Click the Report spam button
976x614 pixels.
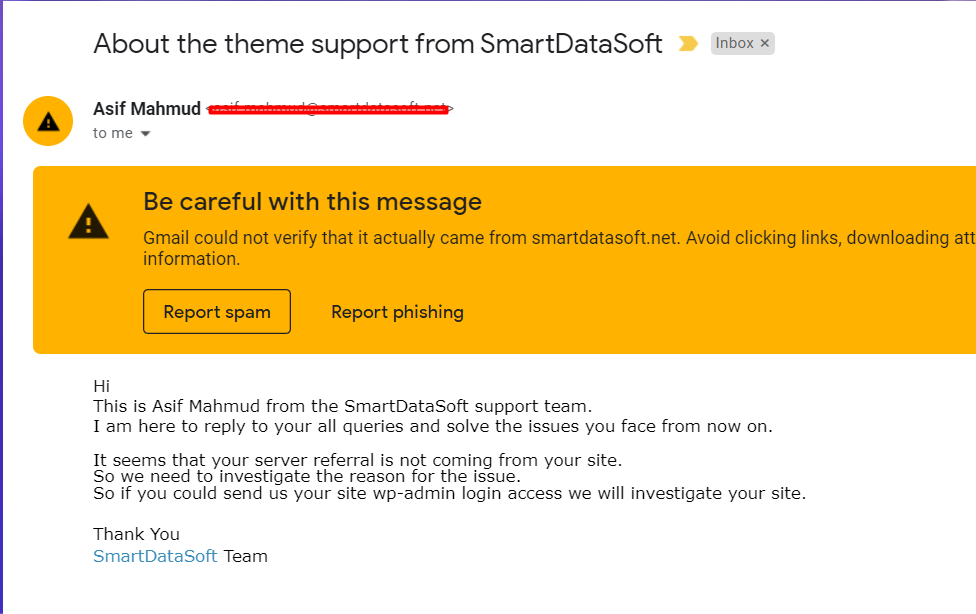click(217, 311)
